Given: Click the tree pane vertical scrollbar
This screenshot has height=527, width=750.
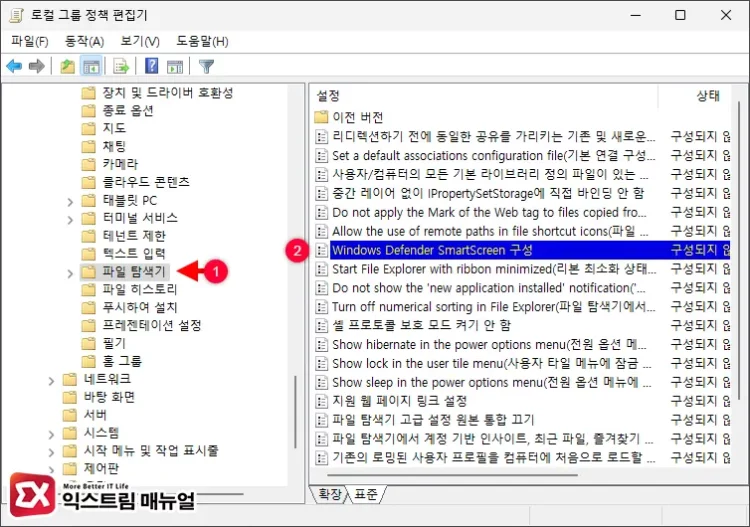Looking at the screenshot, I should [x=296, y=411].
